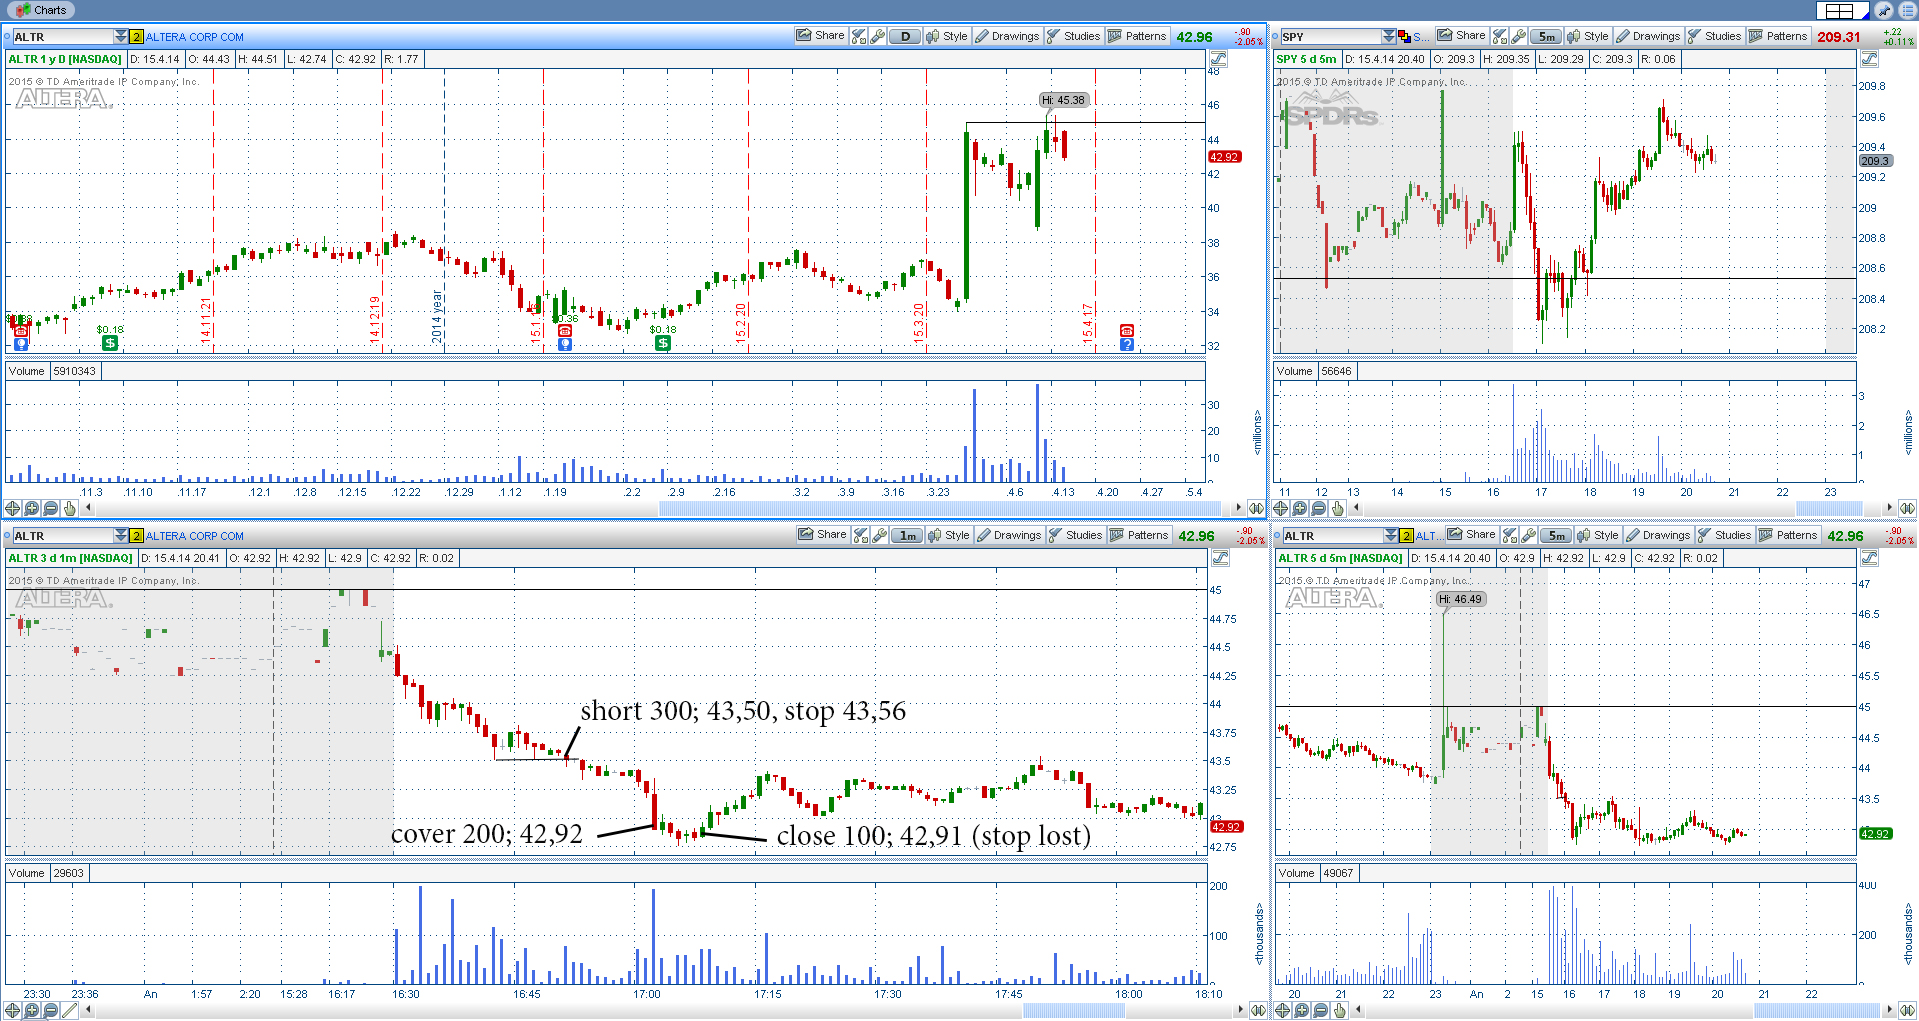The height and width of the screenshot is (1021, 1919).
Task: Open the Charts tab
Action: point(41,10)
